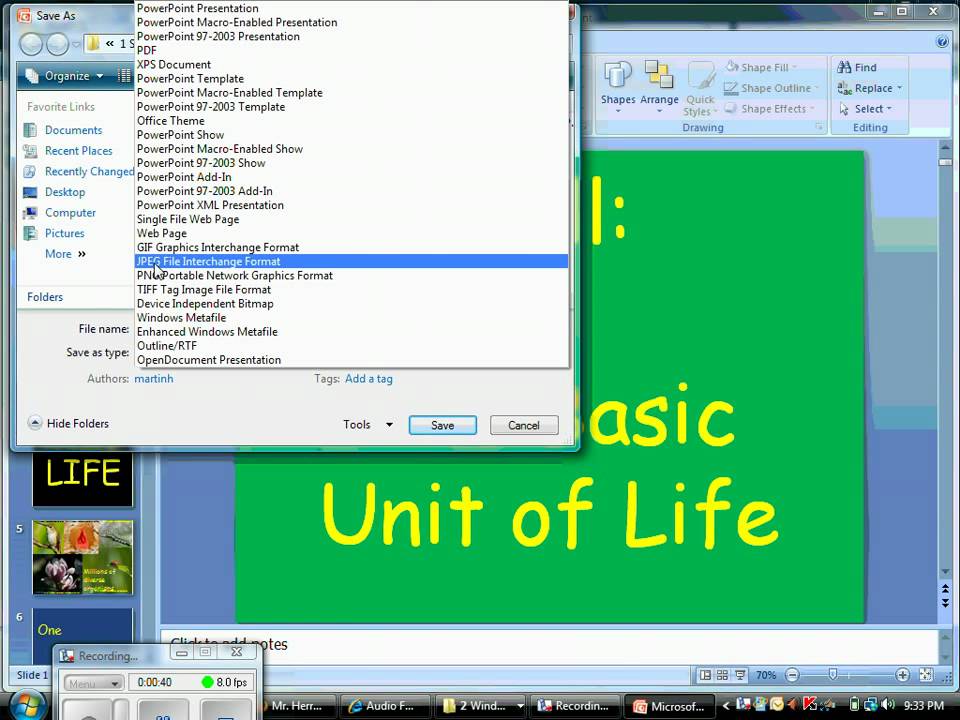Choose Windows Metafile format

click(351, 318)
